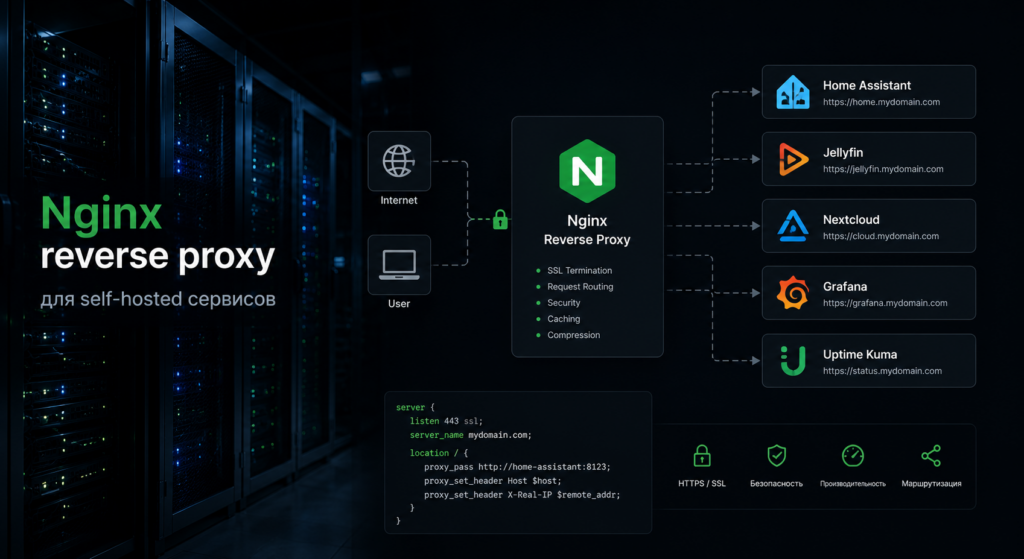1024x559 pixels.
Task: Click the Internet label under globe
Action: tap(399, 200)
